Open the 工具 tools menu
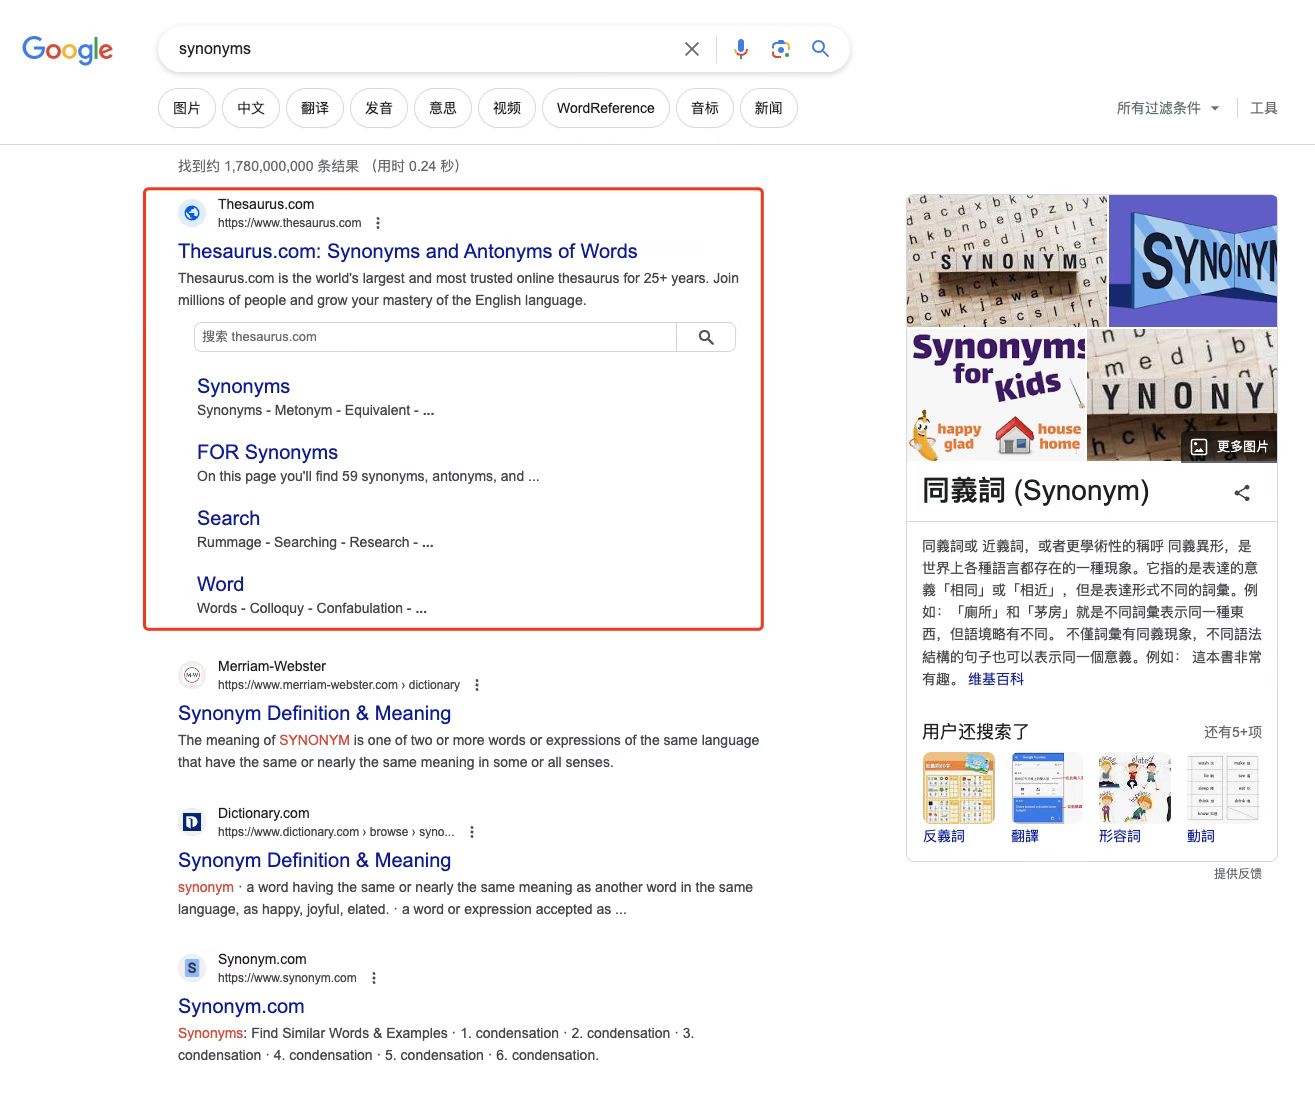The width and height of the screenshot is (1315, 1099). coord(1264,108)
